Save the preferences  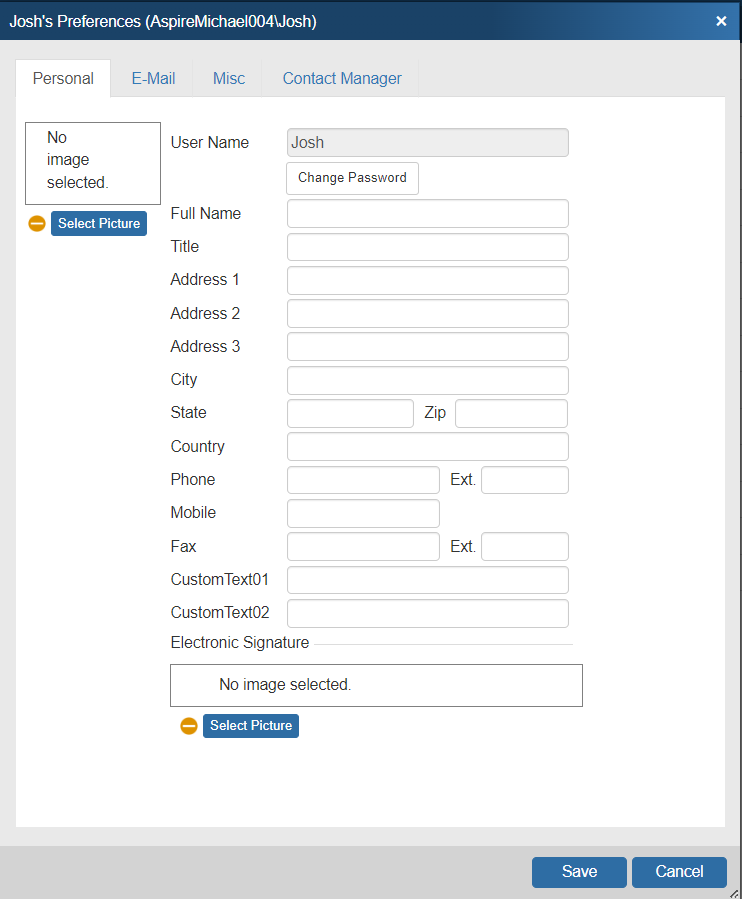pos(579,872)
